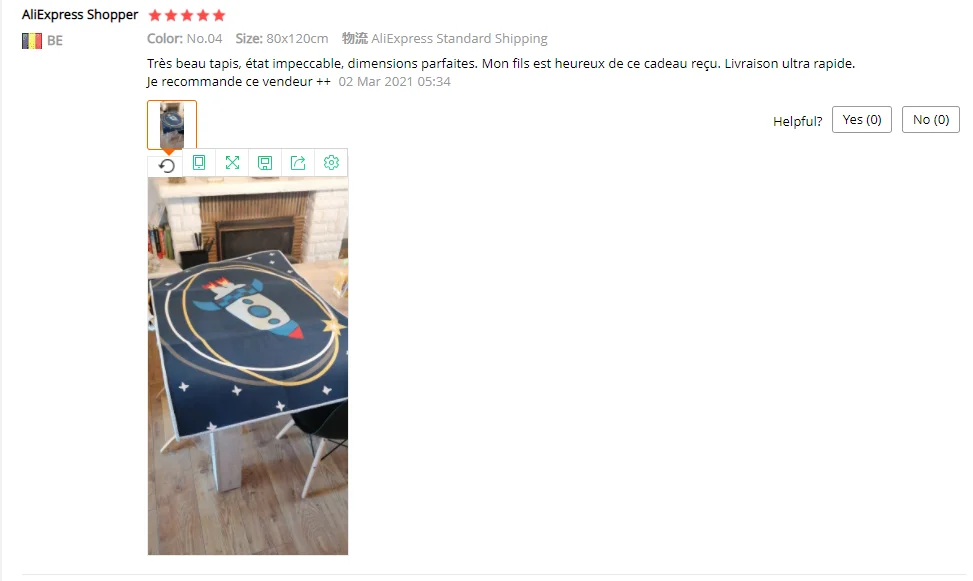This screenshot has height=581, width=973.
Task: Click the French review text
Action: (501, 72)
